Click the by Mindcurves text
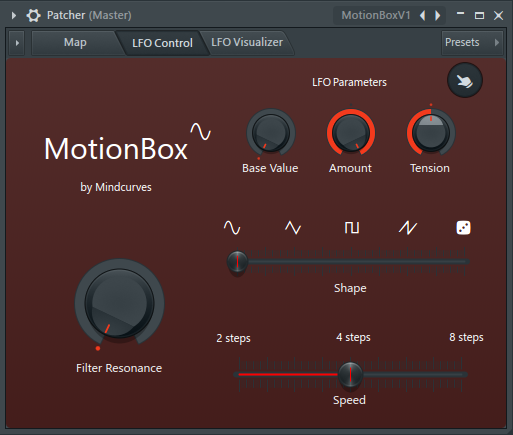 pos(116,187)
